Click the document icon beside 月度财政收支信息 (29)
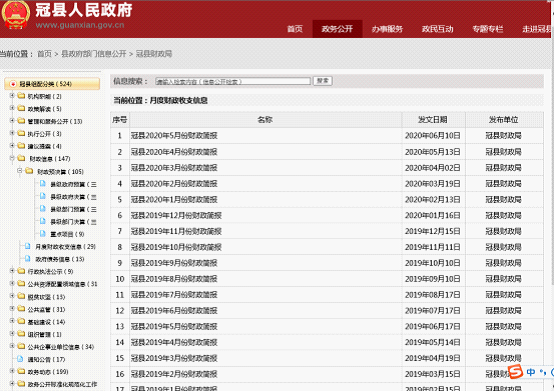Screen dimensions: 554x391 pos(28,246)
